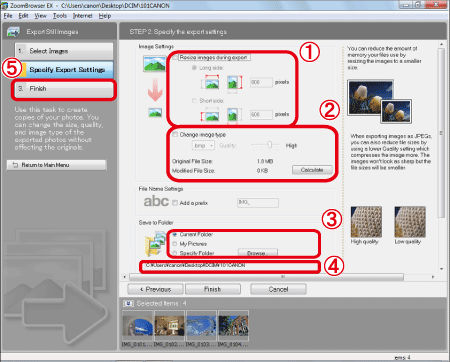
Task: Select the Specify Folder radio button
Action: [175, 253]
